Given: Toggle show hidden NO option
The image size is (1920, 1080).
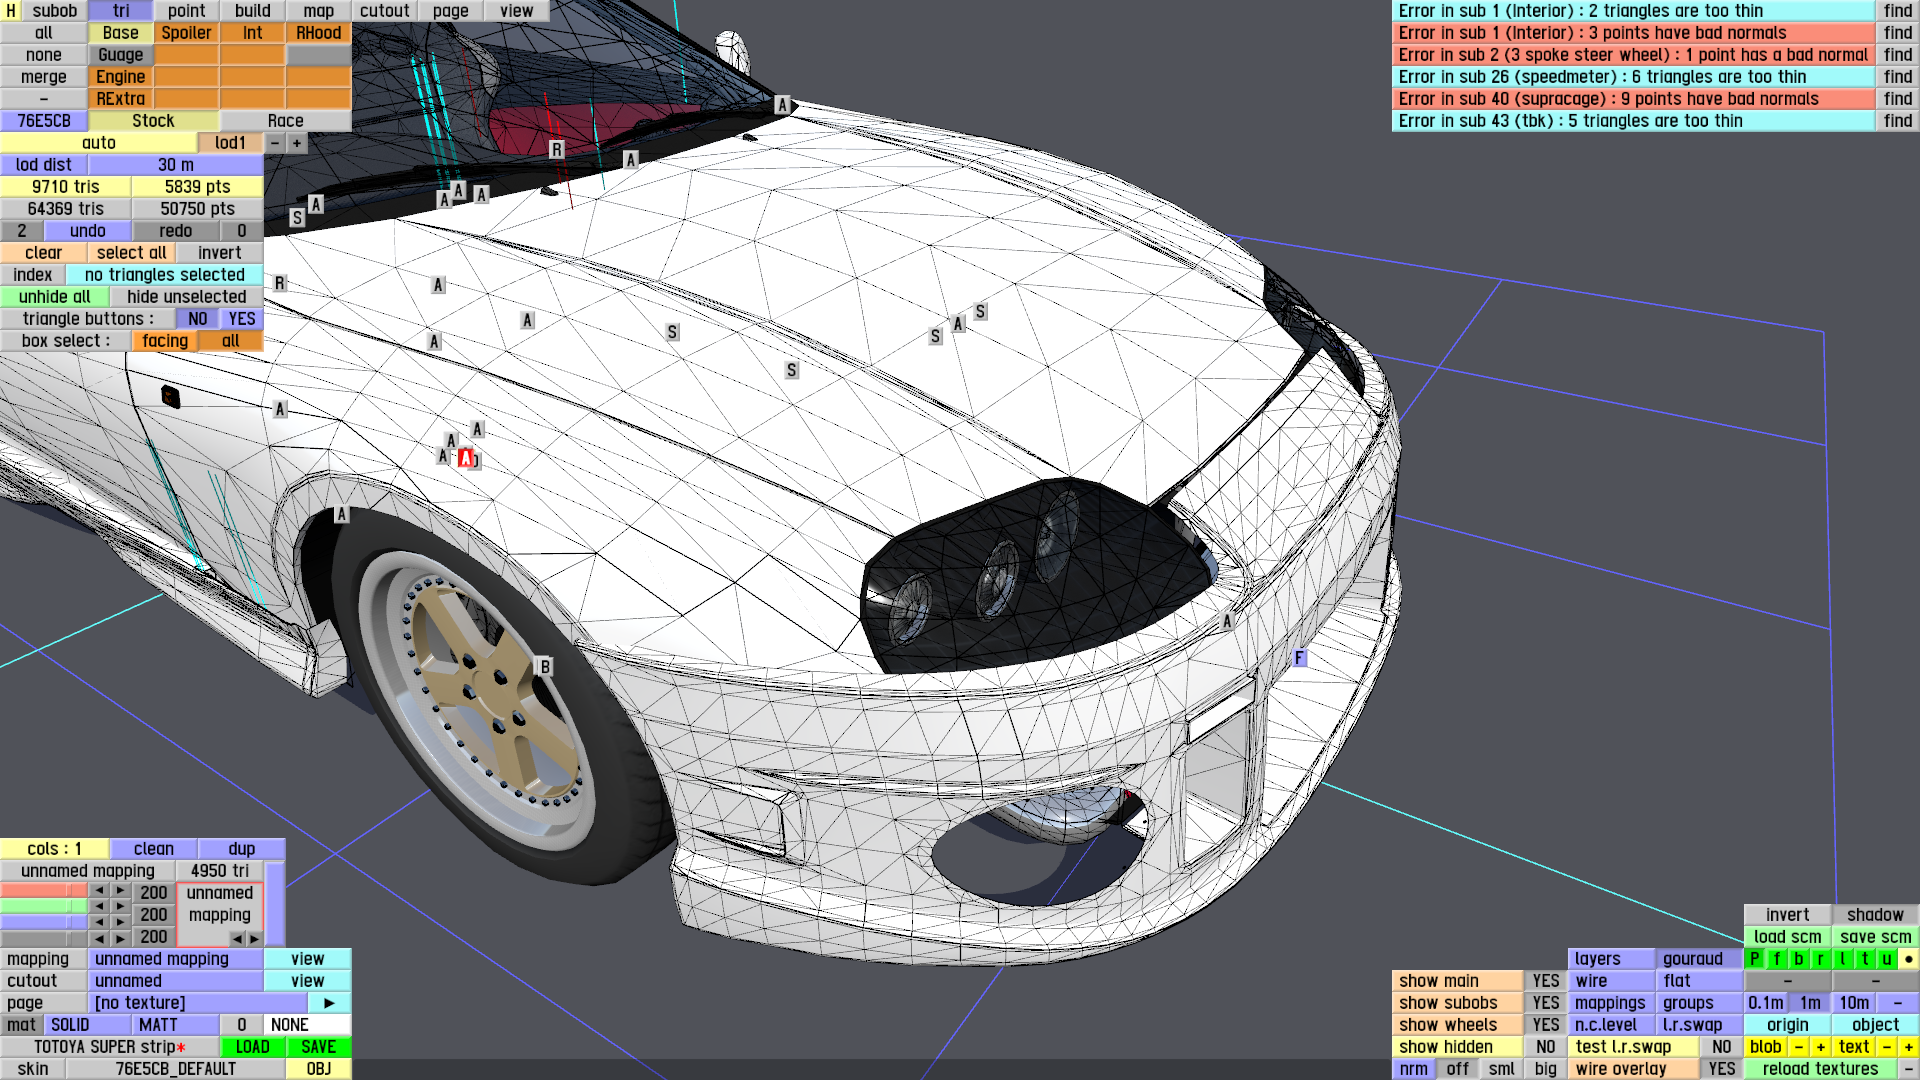Looking at the screenshot, I should coord(1545,1047).
